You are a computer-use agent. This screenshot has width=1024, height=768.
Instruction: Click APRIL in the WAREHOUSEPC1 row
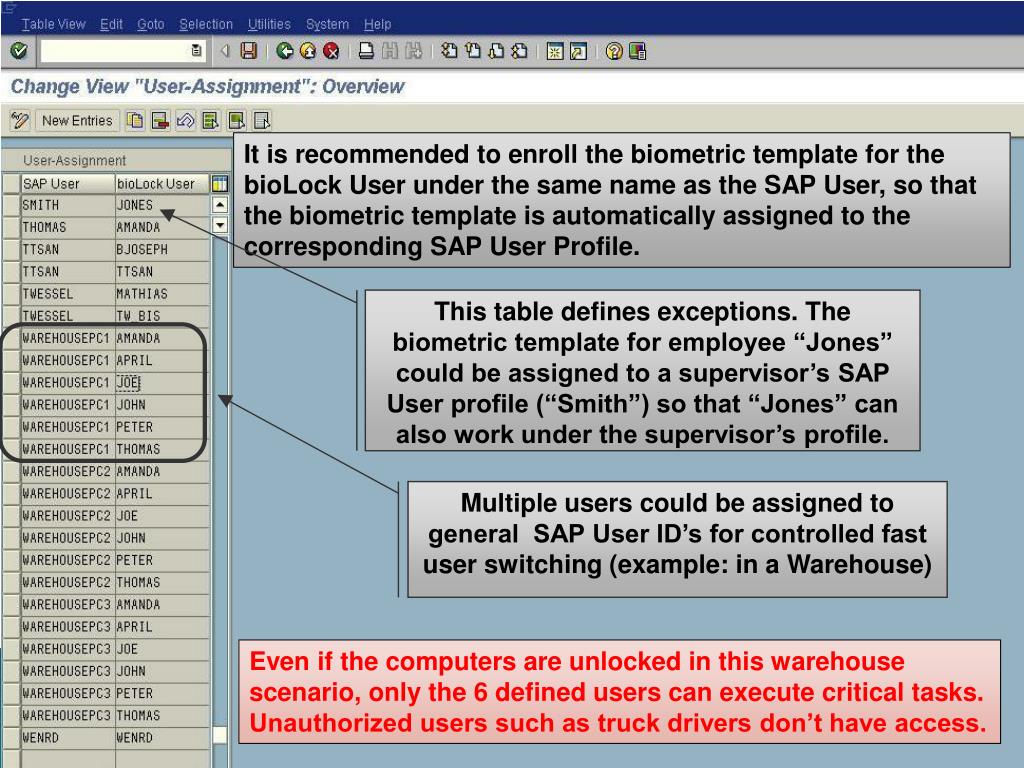click(162, 360)
